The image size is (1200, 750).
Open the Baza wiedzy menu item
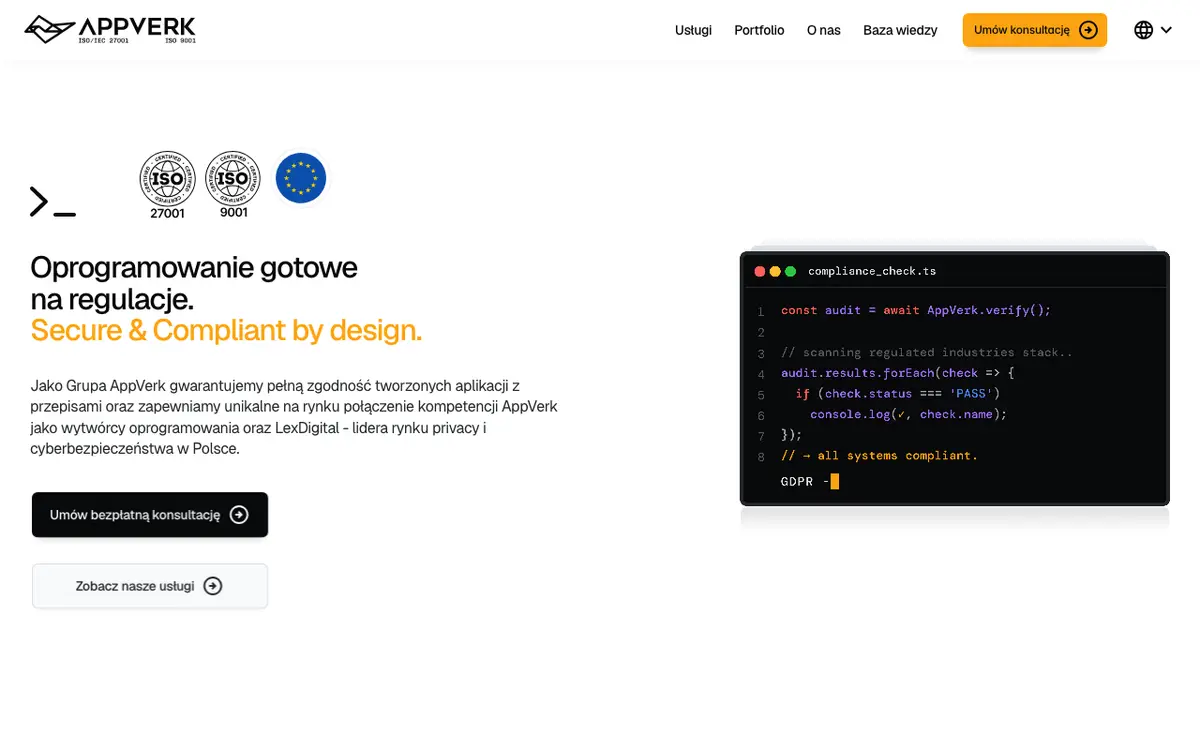pos(900,30)
